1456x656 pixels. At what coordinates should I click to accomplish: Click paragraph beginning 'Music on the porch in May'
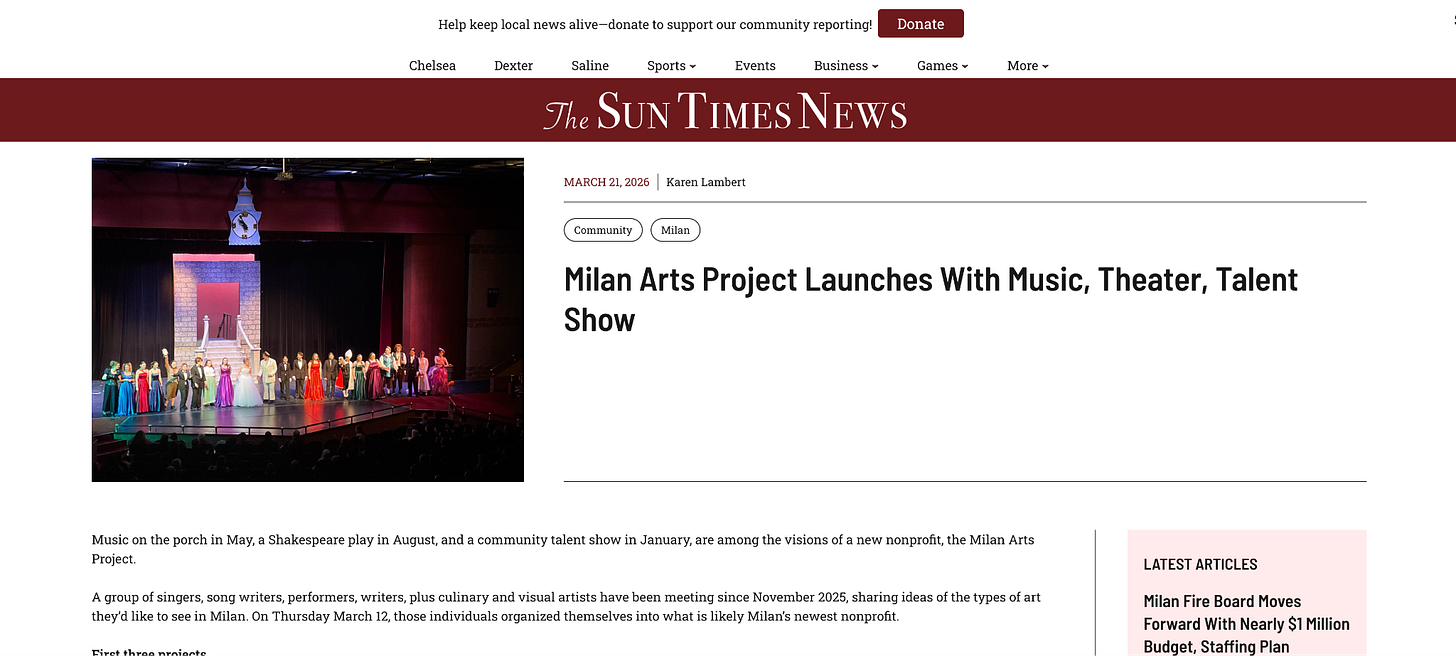point(563,549)
